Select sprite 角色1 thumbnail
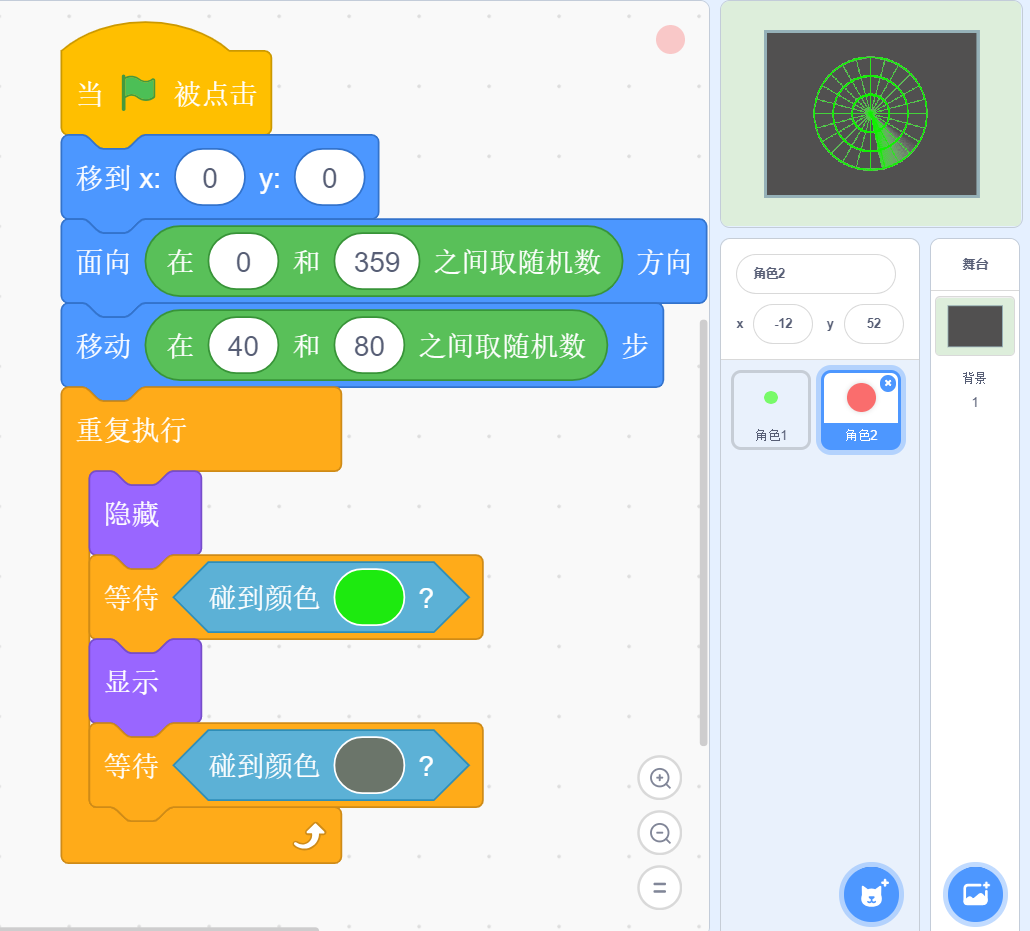 [770, 409]
